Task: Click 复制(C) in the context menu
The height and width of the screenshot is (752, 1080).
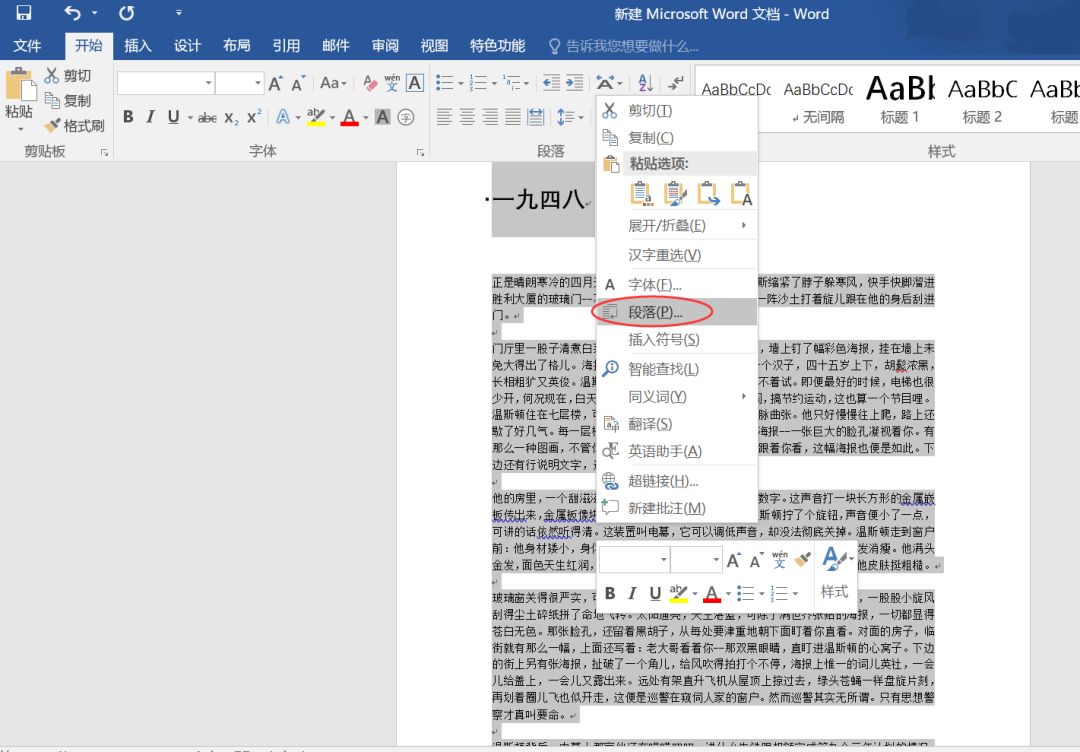Action: (x=676, y=138)
